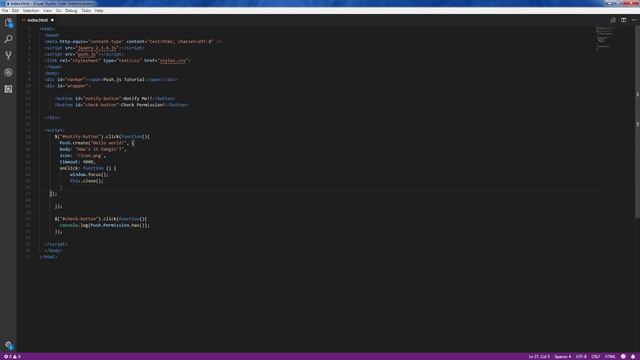Open the Extensions view in activity bar

tap(8, 89)
